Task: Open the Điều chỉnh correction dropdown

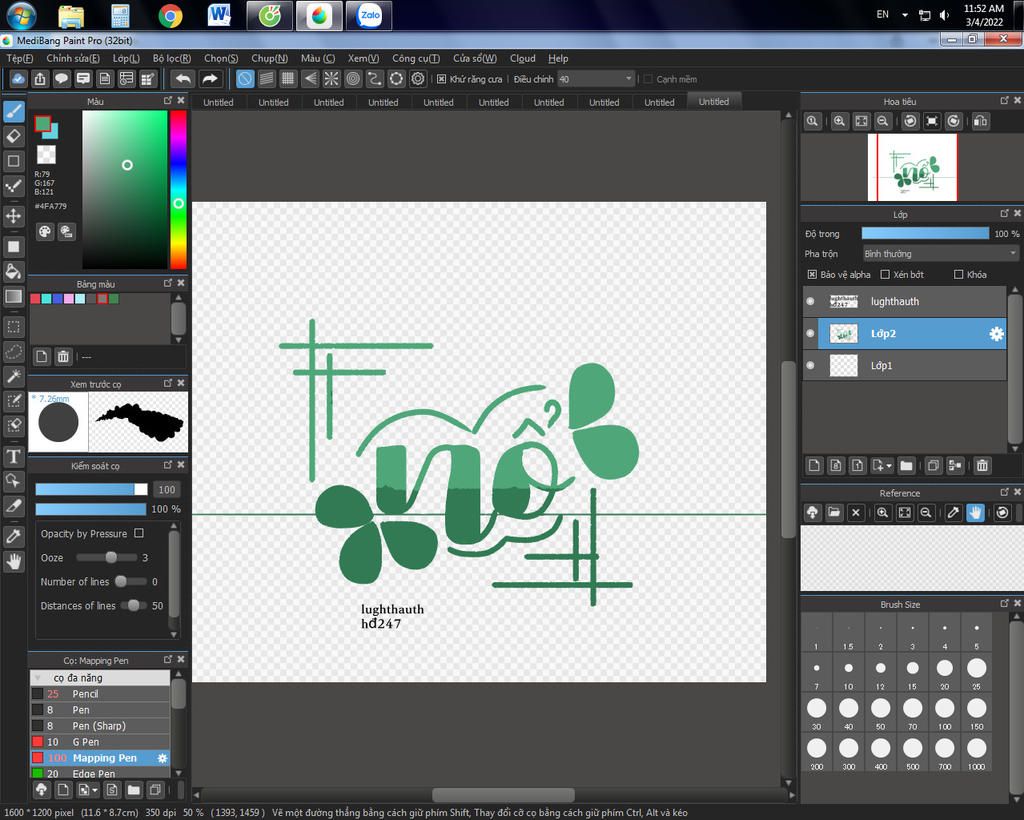Action: click(x=596, y=79)
